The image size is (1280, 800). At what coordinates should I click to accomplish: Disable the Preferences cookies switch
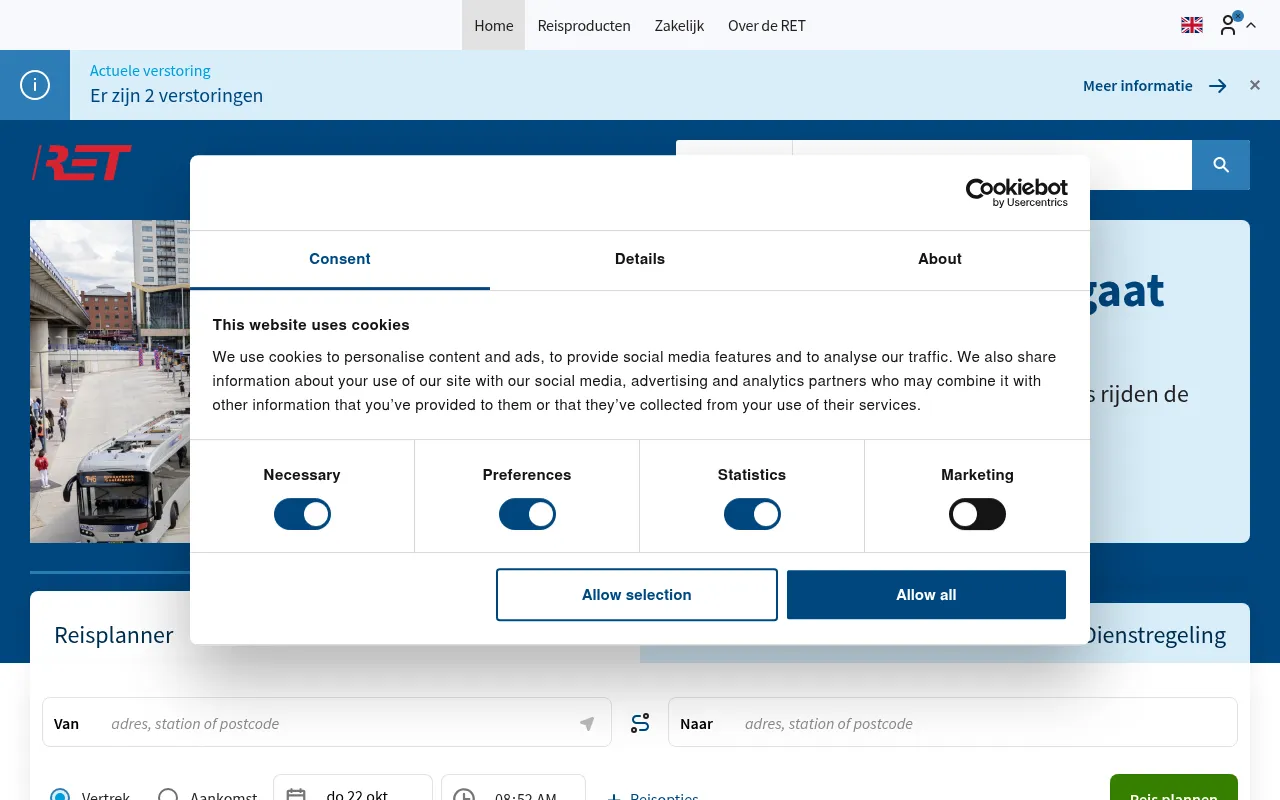[527, 514]
